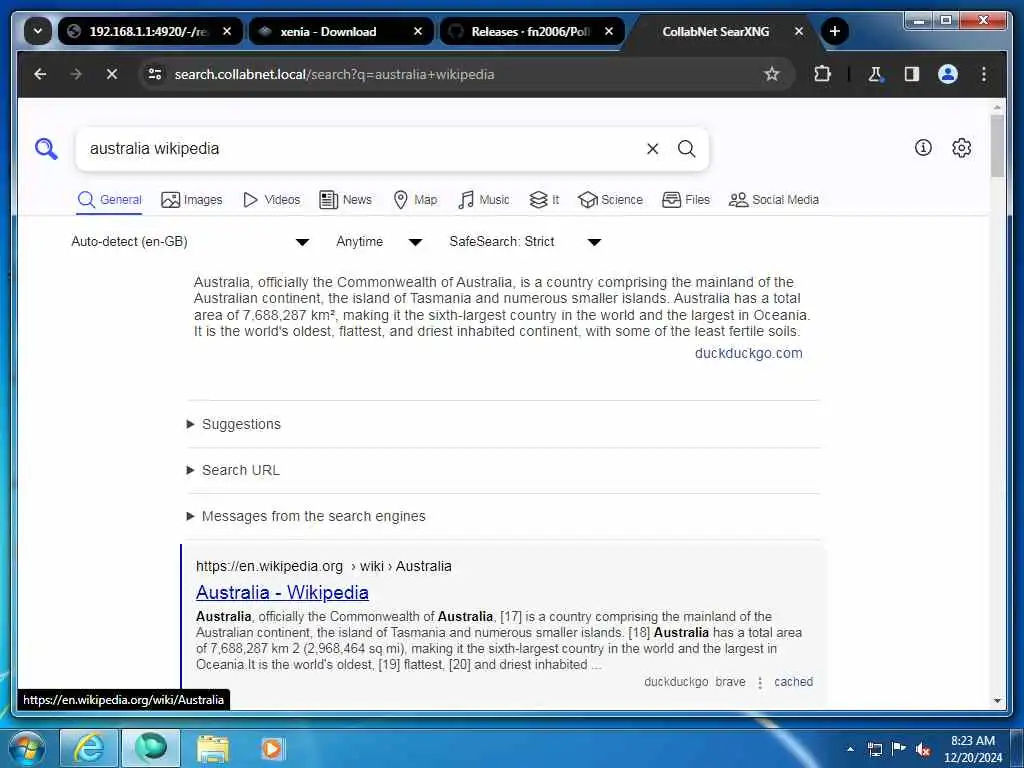Click the SearXNG magnifier logo icon
1024x768 pixels.
click(x=46, y=149)
